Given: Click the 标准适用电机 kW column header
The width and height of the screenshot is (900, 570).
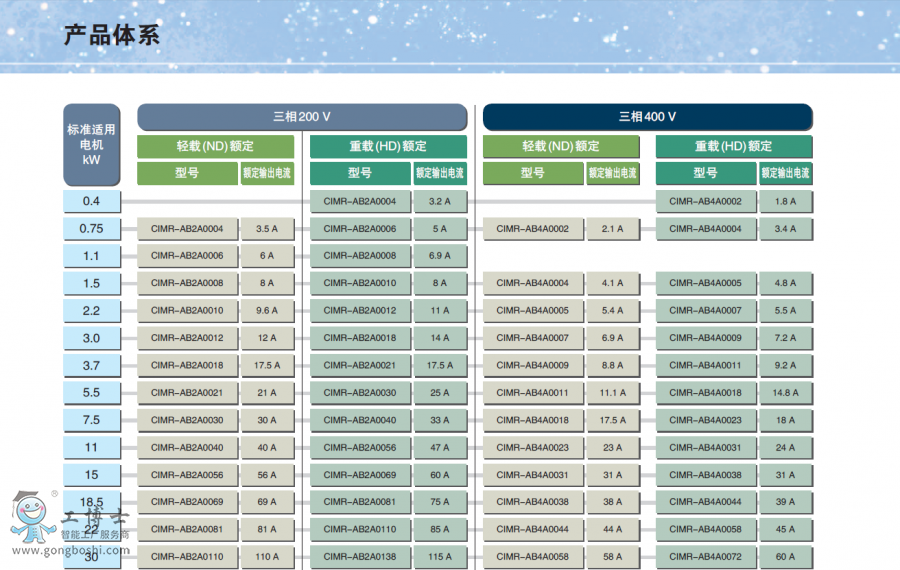Looking at the screenshot, I should [91, 145].
